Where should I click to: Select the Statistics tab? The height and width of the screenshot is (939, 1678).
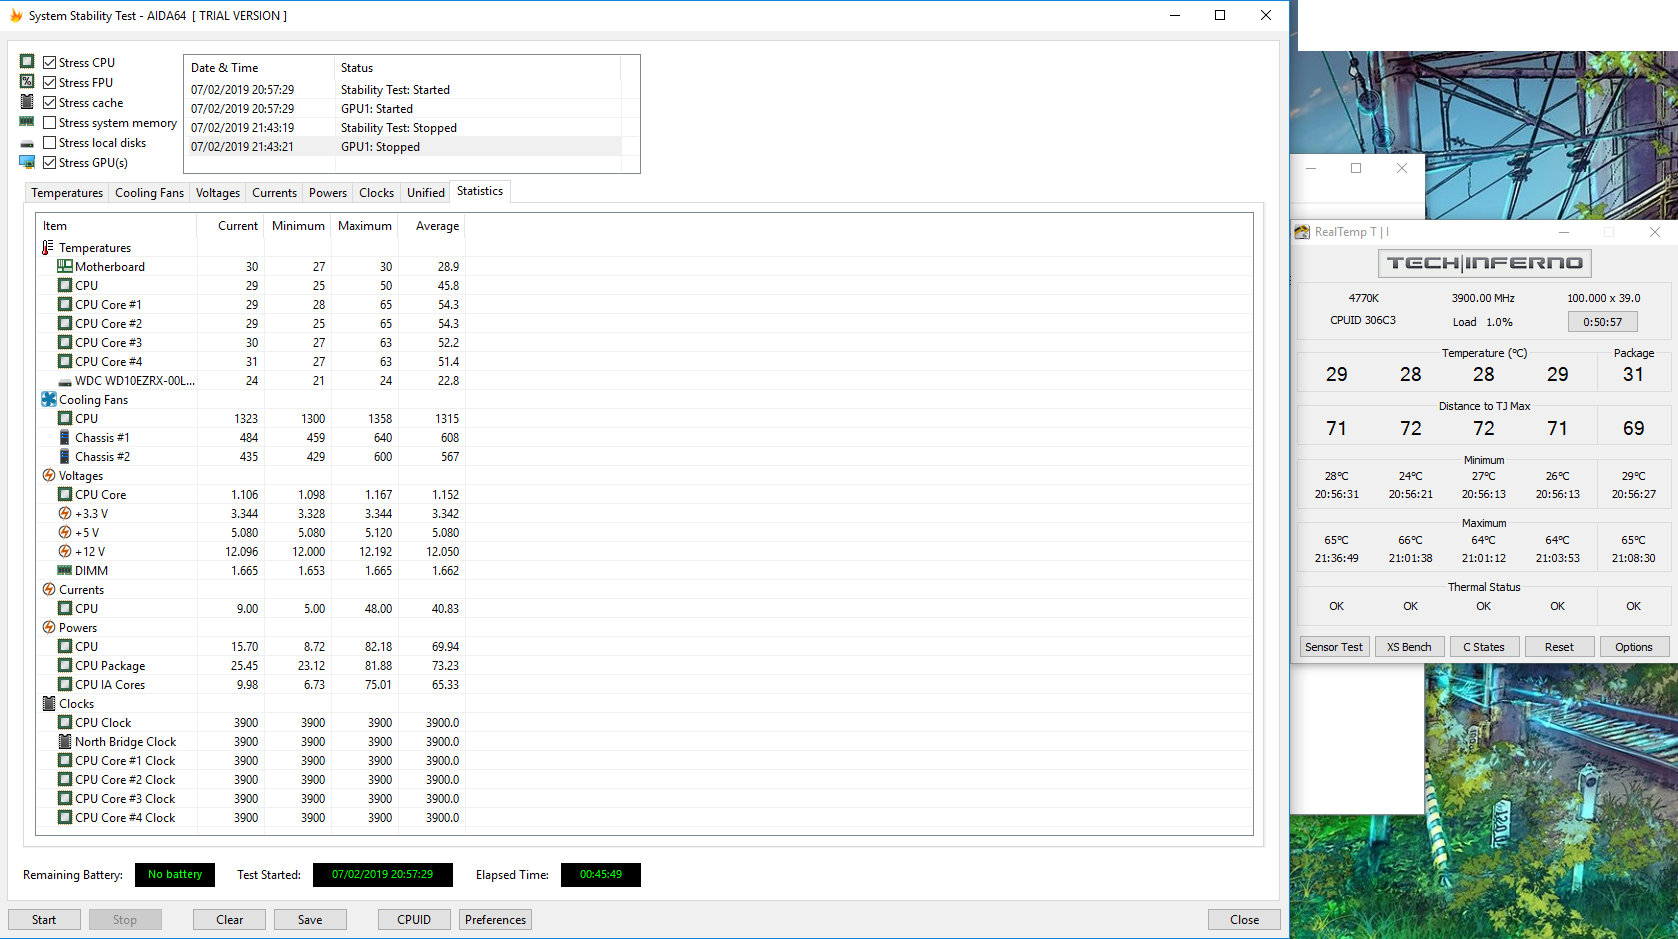(x=480, y=191)
